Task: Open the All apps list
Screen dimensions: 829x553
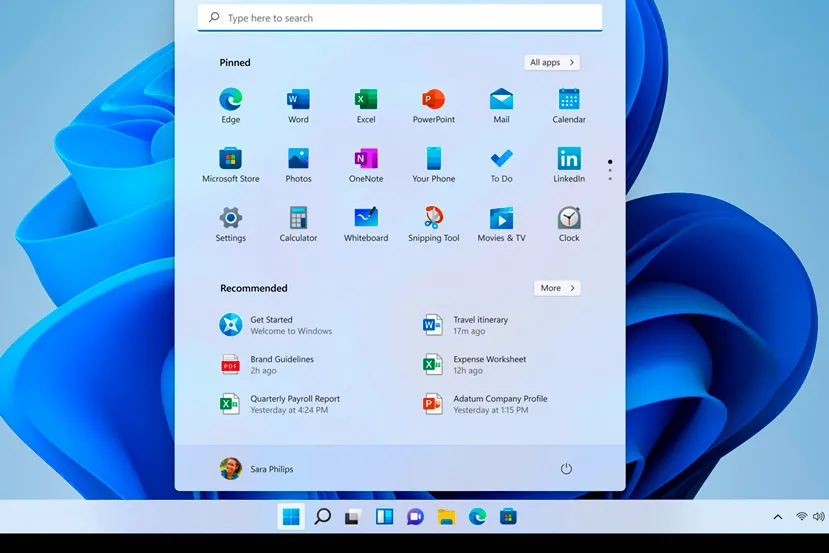Action: (x=552, y=62)
